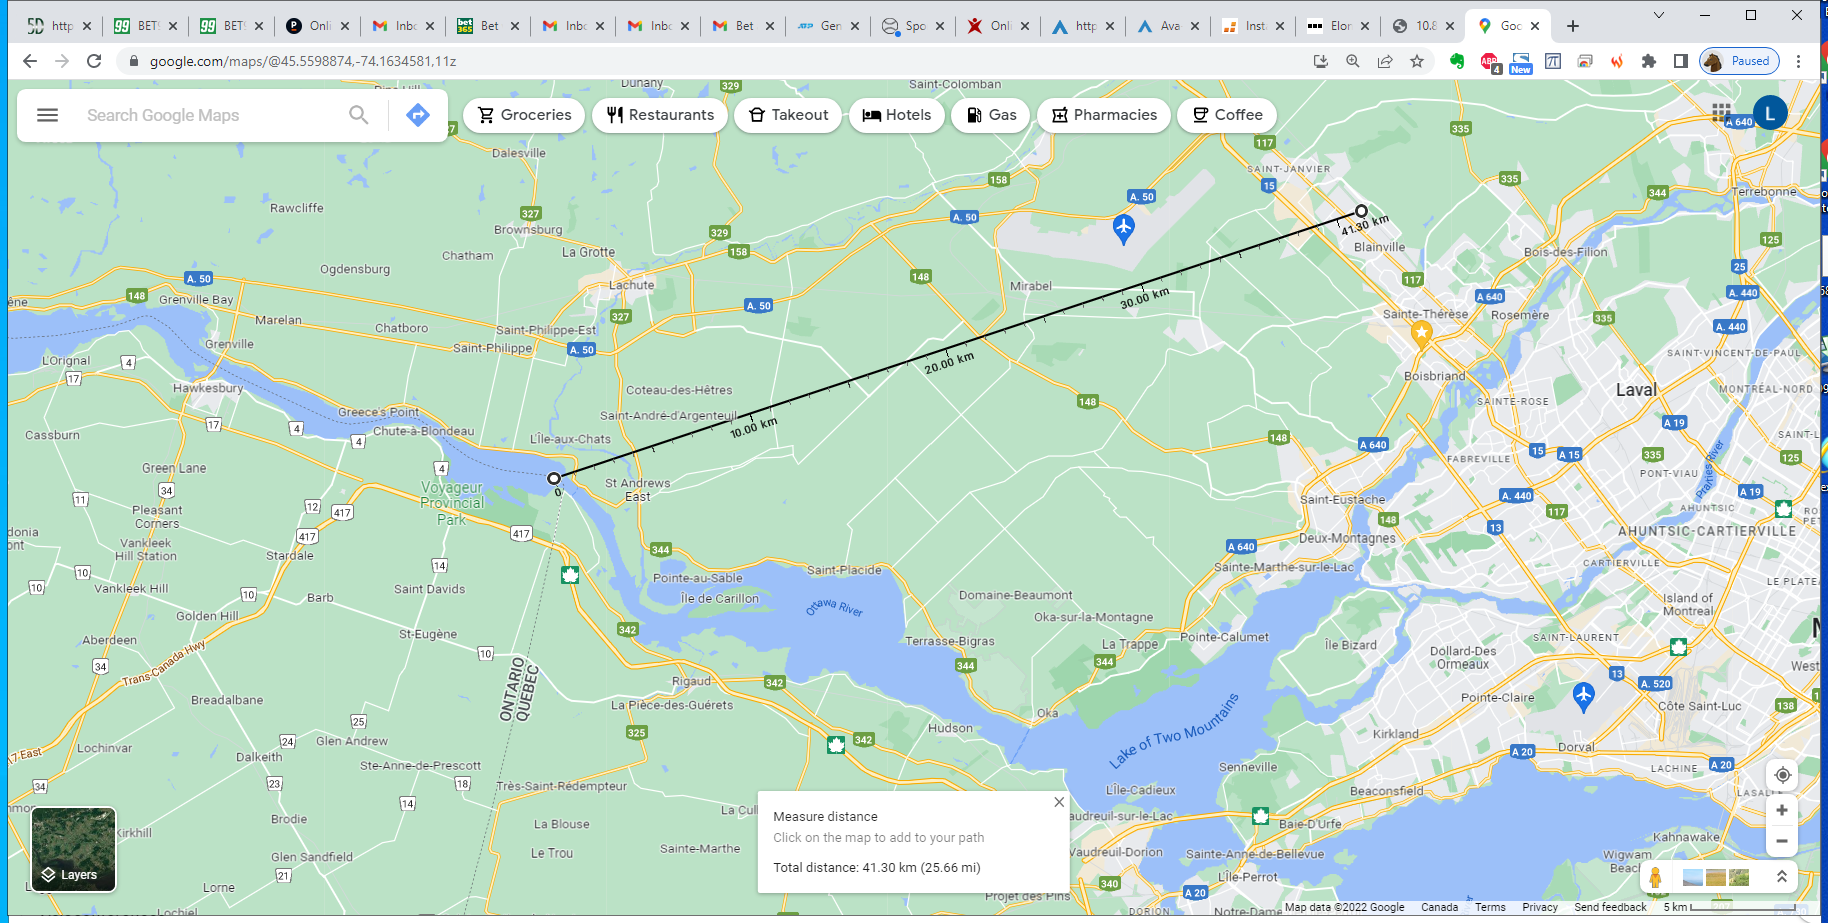Click the measurement end point near Blainville

point(1361,211)
